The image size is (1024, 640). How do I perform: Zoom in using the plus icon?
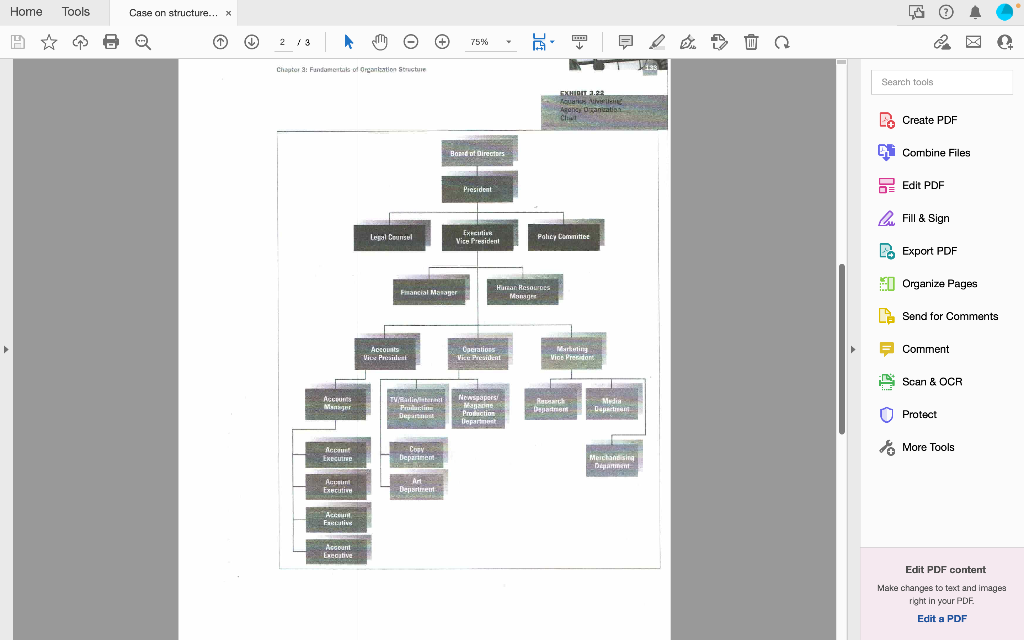coord(441,42)
